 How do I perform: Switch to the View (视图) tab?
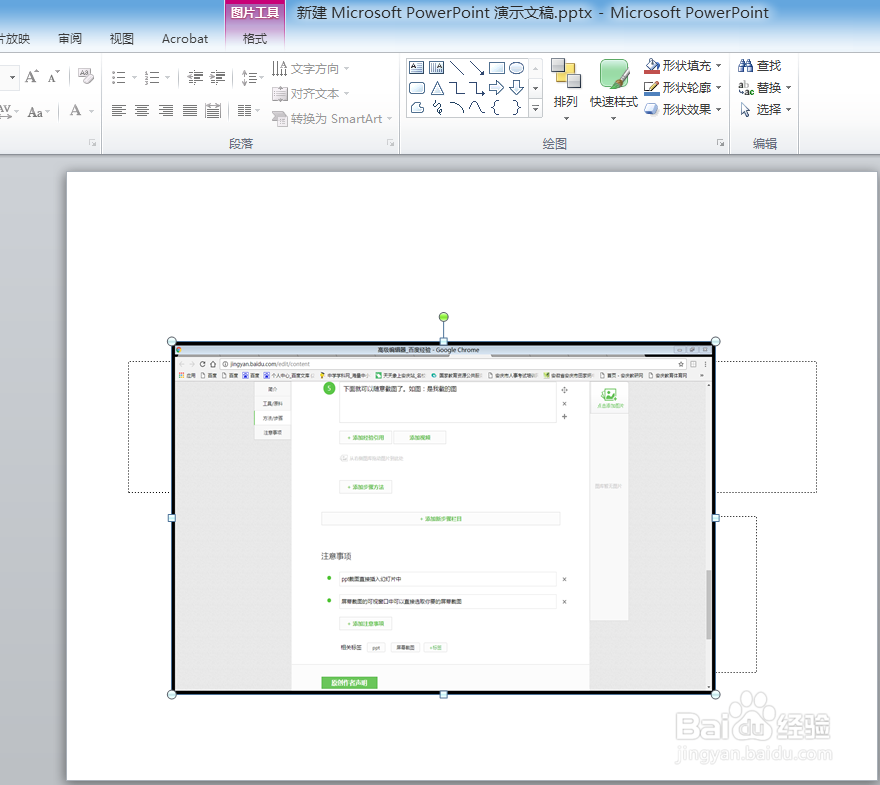coord(122,39)
